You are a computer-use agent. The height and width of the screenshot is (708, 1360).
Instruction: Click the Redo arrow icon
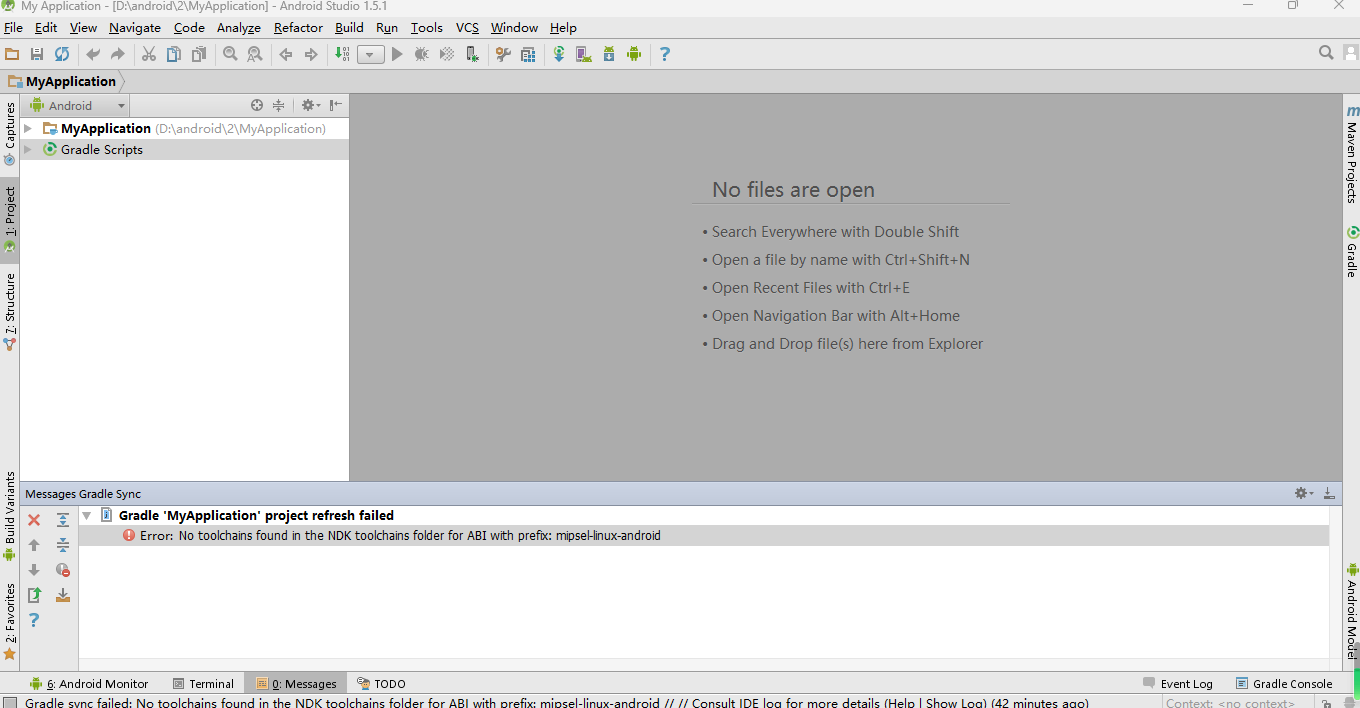(x=118, y=54)
